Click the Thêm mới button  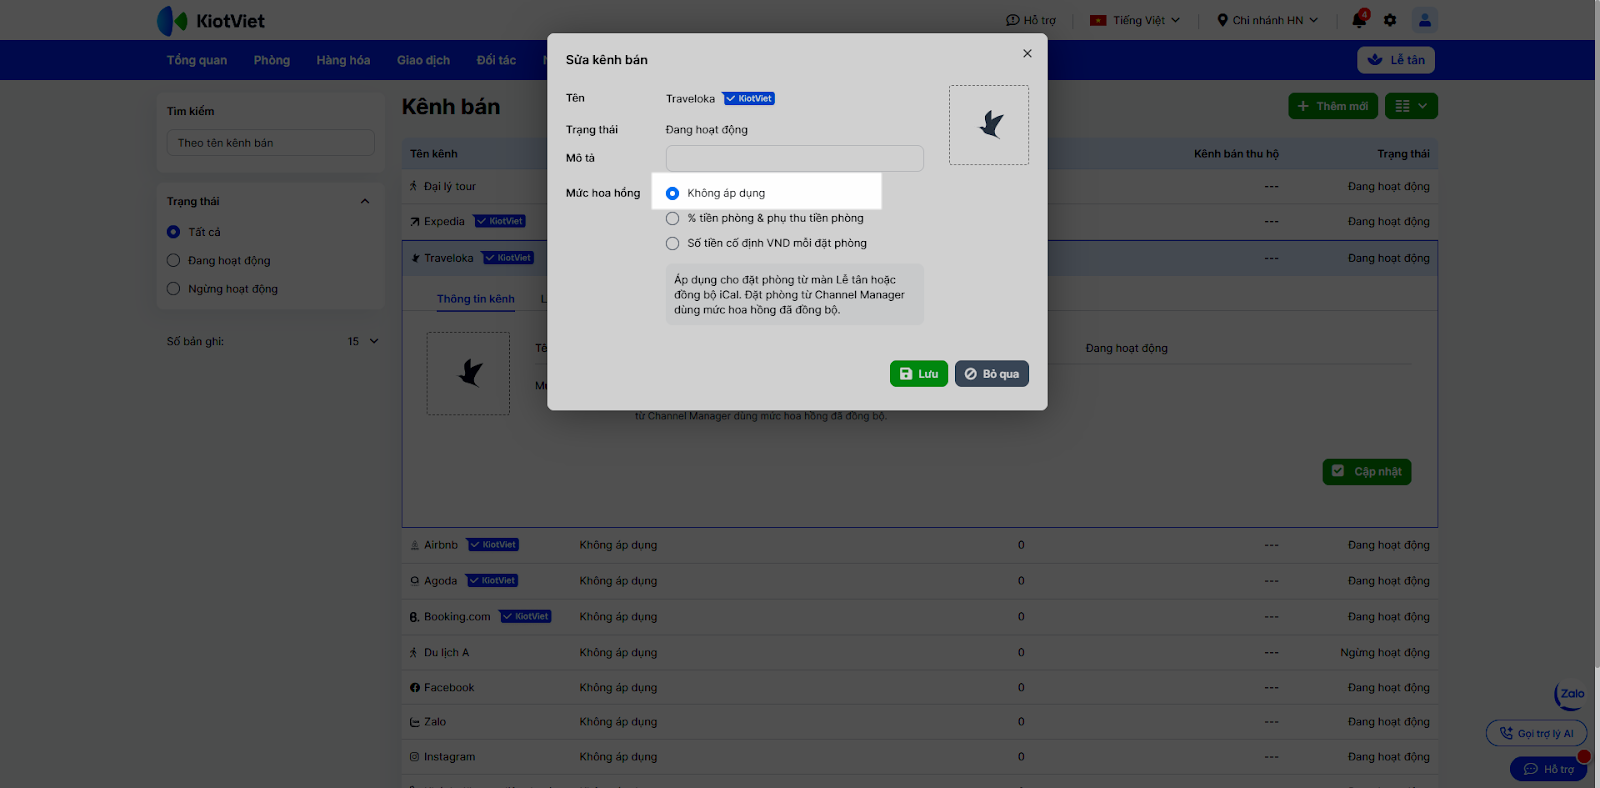click(x=1333, y=106)
